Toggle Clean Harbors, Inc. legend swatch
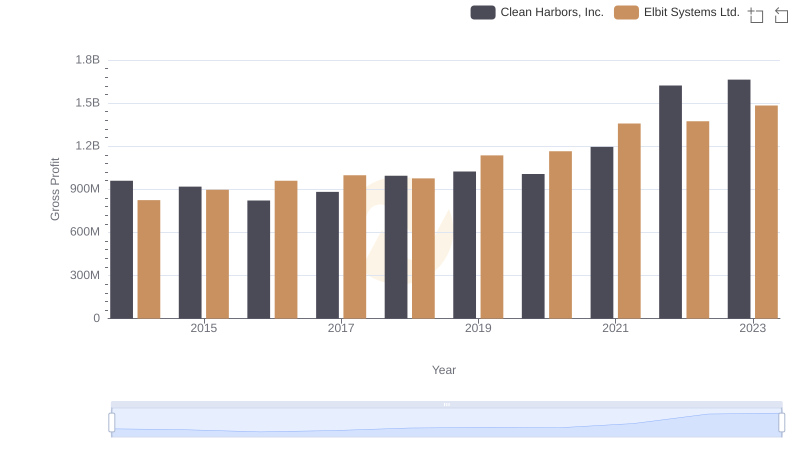This screenshot has height=461, width=800. [483, 12]
